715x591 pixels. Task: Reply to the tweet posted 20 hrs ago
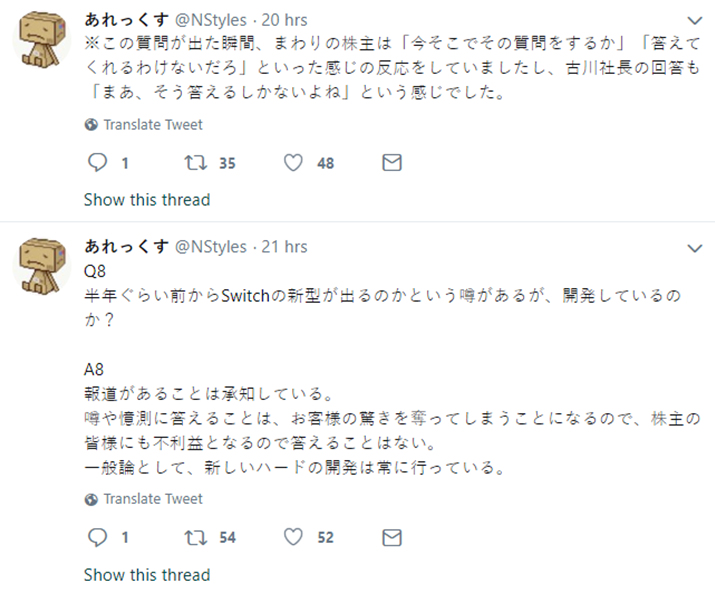pos(97,163)
